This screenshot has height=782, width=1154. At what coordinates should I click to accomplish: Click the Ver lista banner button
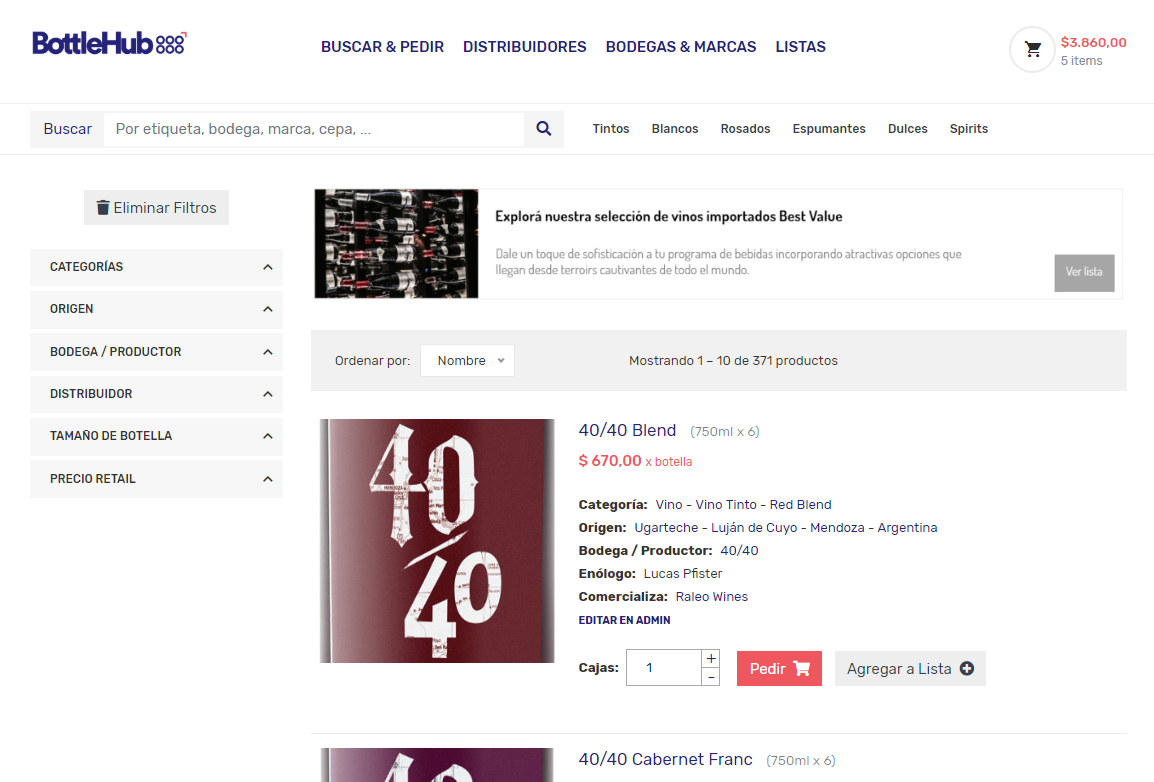[1084, 273]
